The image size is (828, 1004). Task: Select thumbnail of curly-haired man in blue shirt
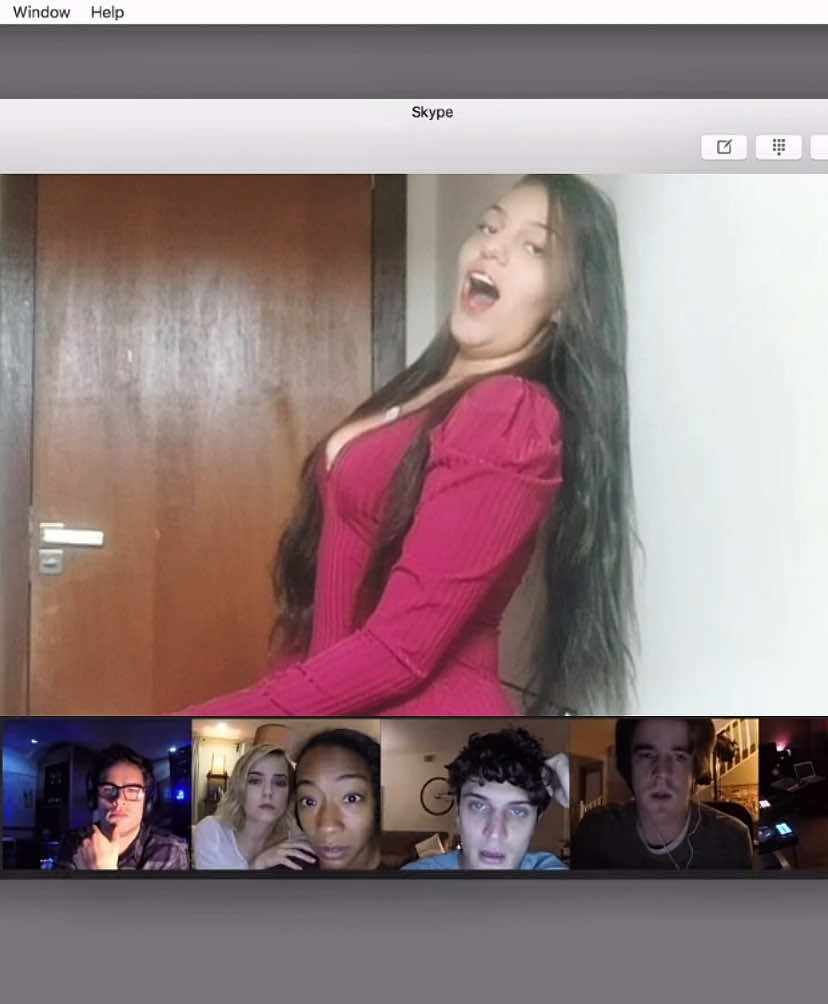click(475, 793)
